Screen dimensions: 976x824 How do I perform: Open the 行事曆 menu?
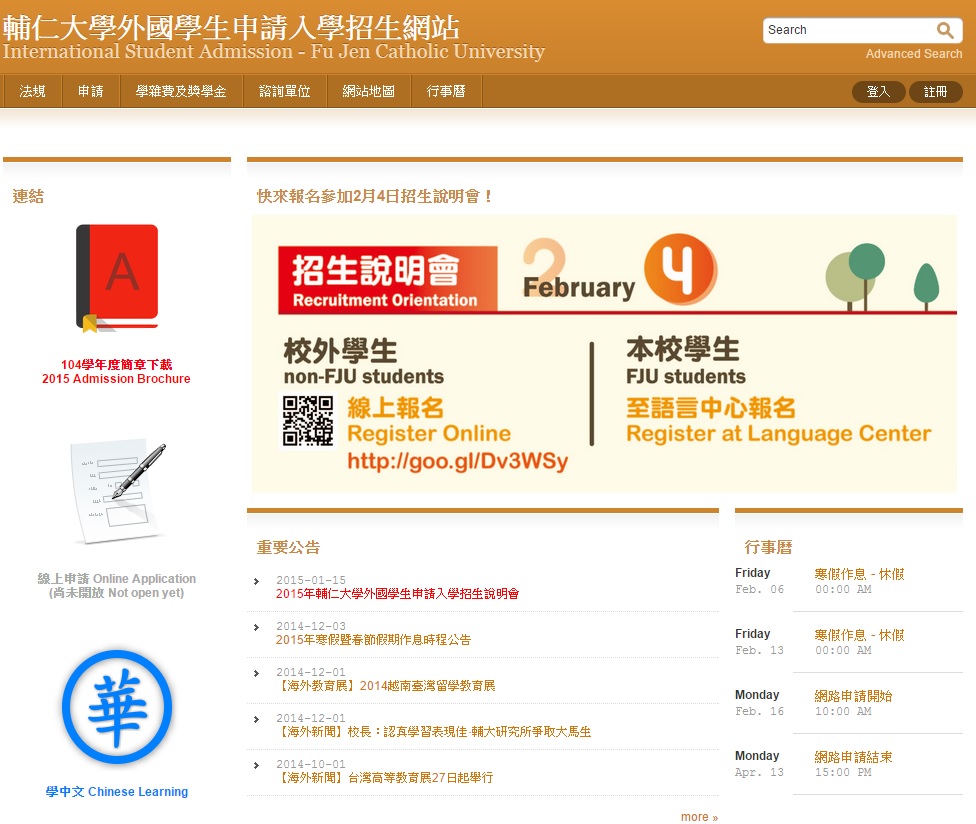pos(446,91)
